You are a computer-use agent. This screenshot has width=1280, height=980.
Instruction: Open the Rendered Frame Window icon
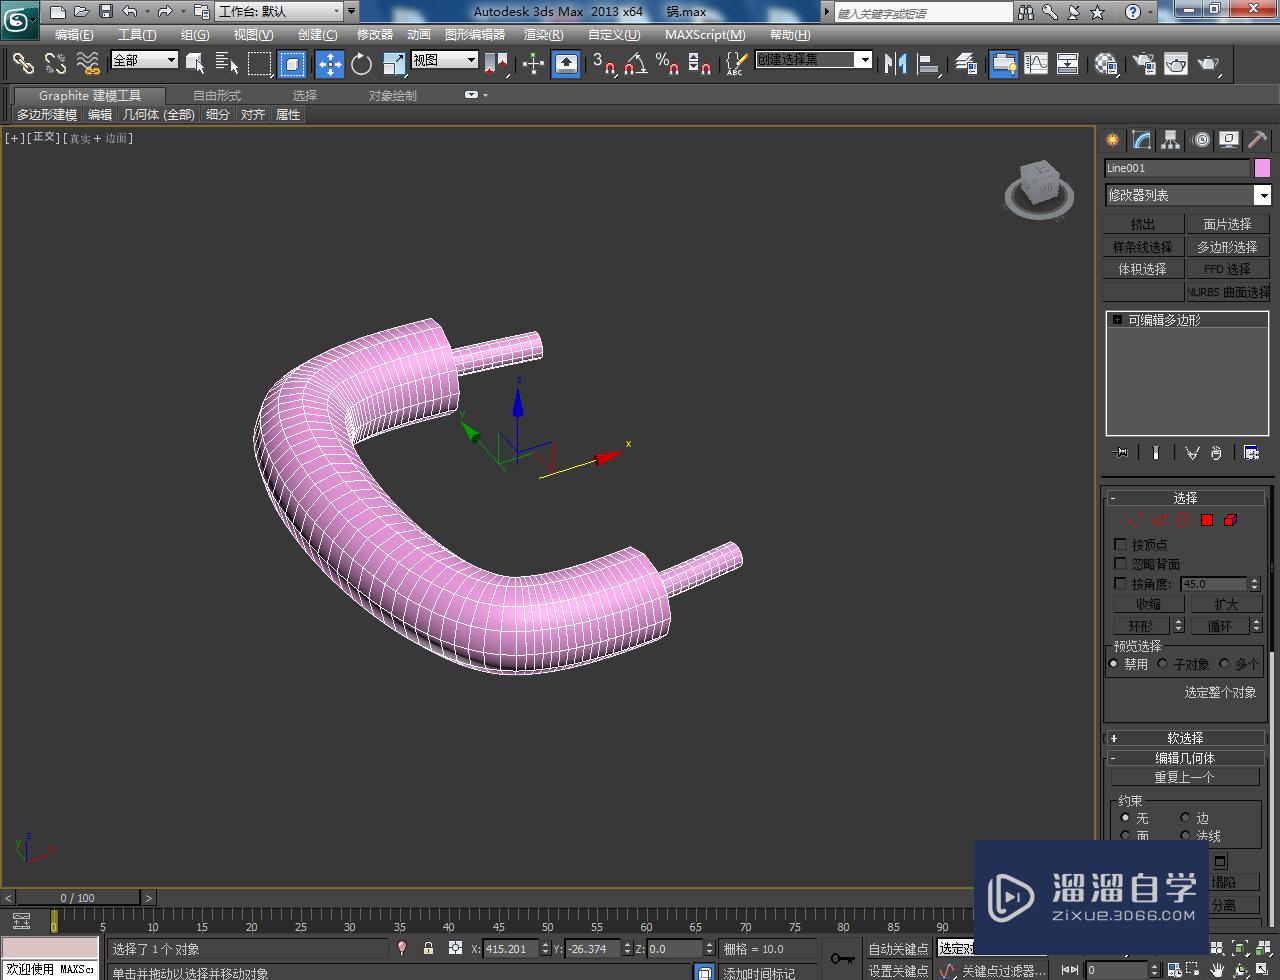[1176, 64]
